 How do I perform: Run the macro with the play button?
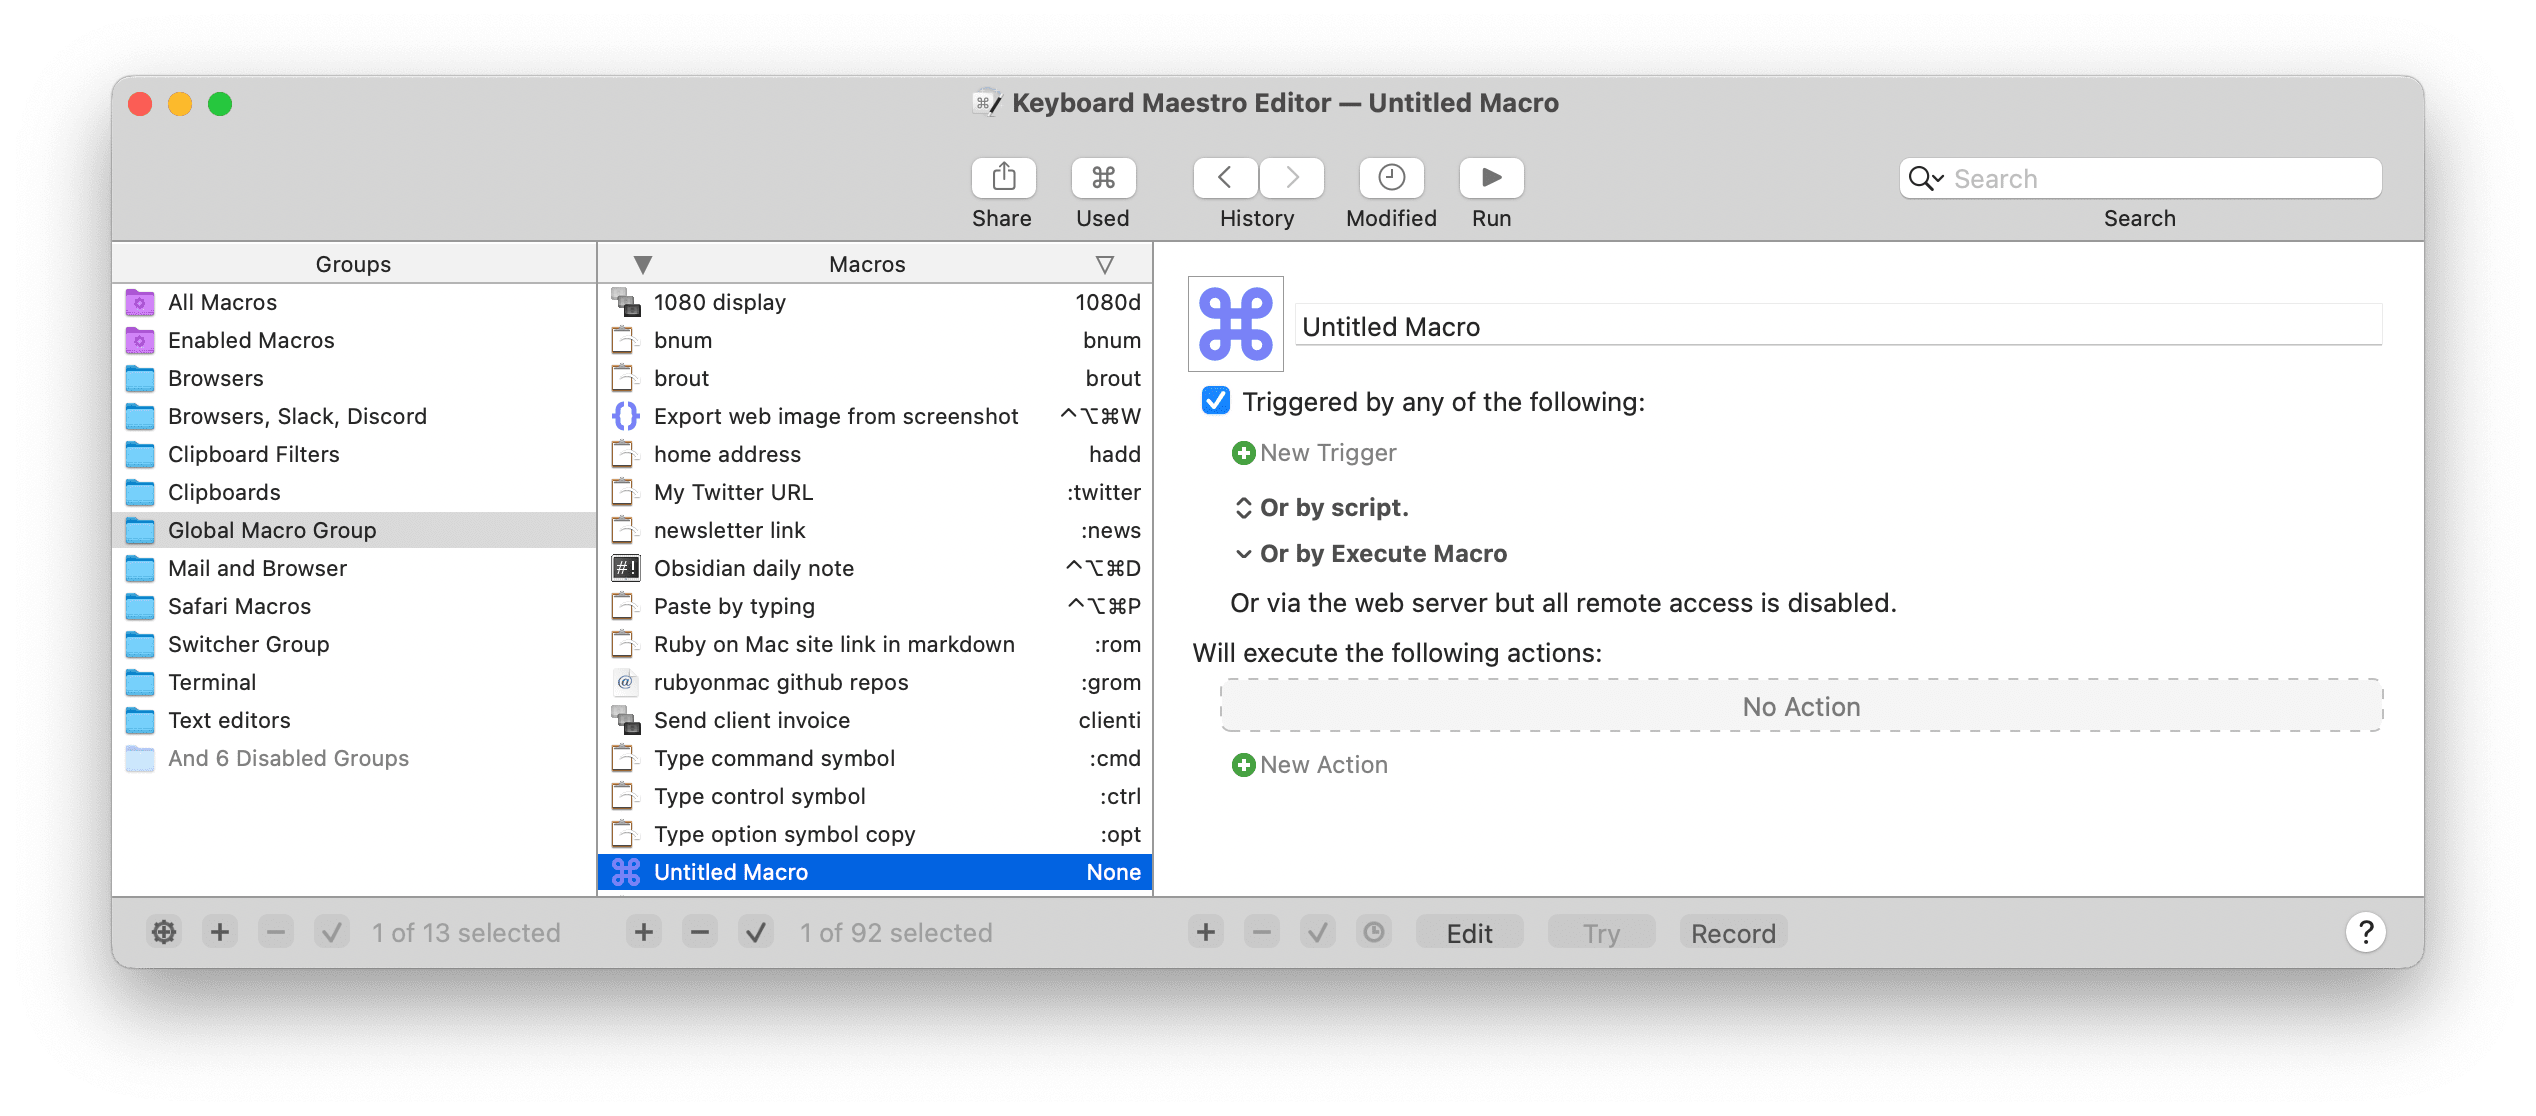(1491, 178)
